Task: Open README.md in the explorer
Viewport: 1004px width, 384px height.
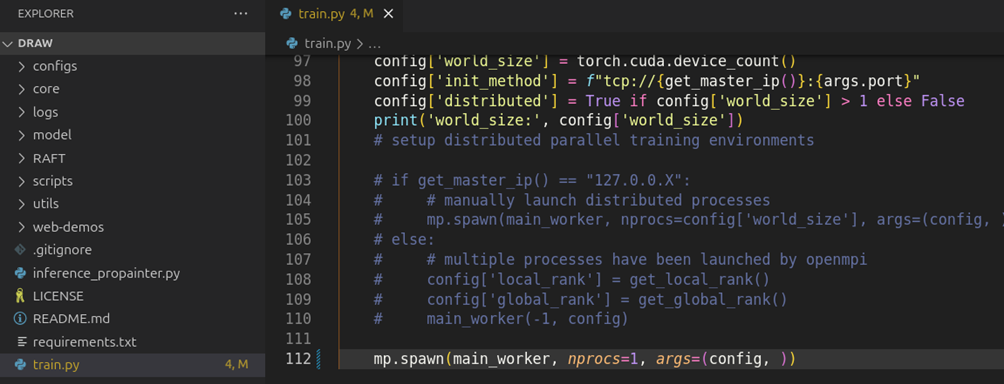Action: coord(133,319)
